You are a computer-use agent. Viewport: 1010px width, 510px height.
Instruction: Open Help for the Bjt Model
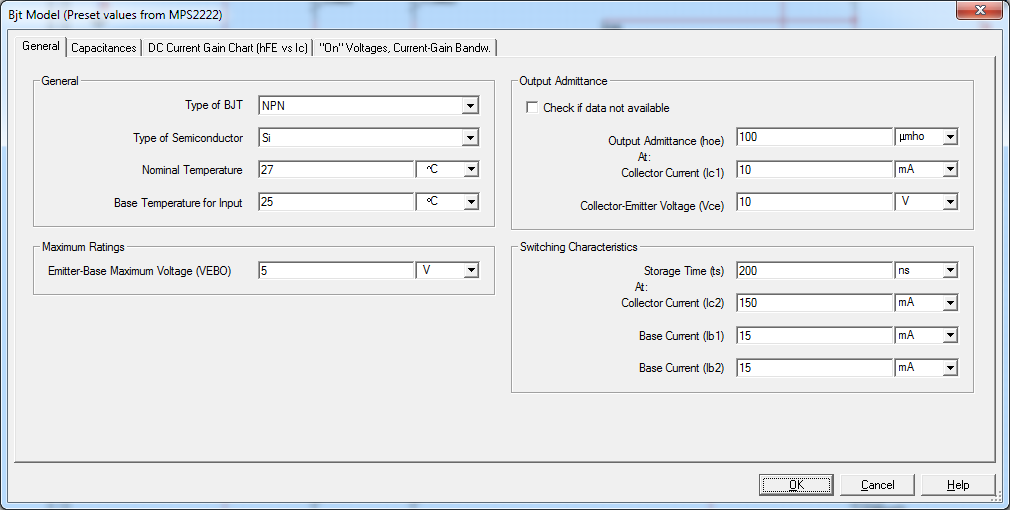pos(958,485)
